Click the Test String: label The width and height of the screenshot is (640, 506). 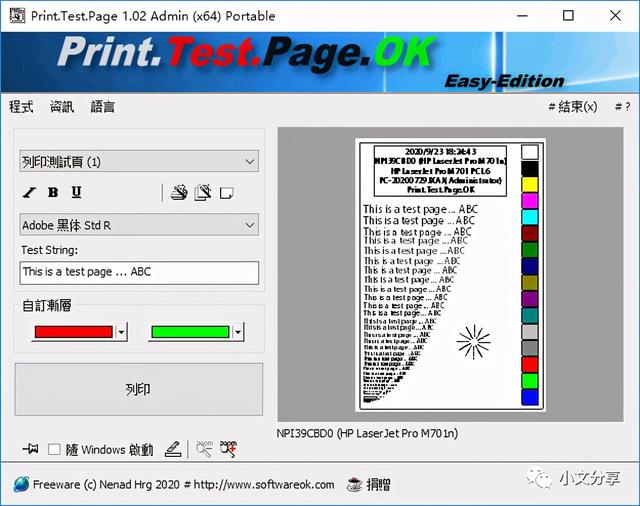pyautogui.click(x=49, y=250)
